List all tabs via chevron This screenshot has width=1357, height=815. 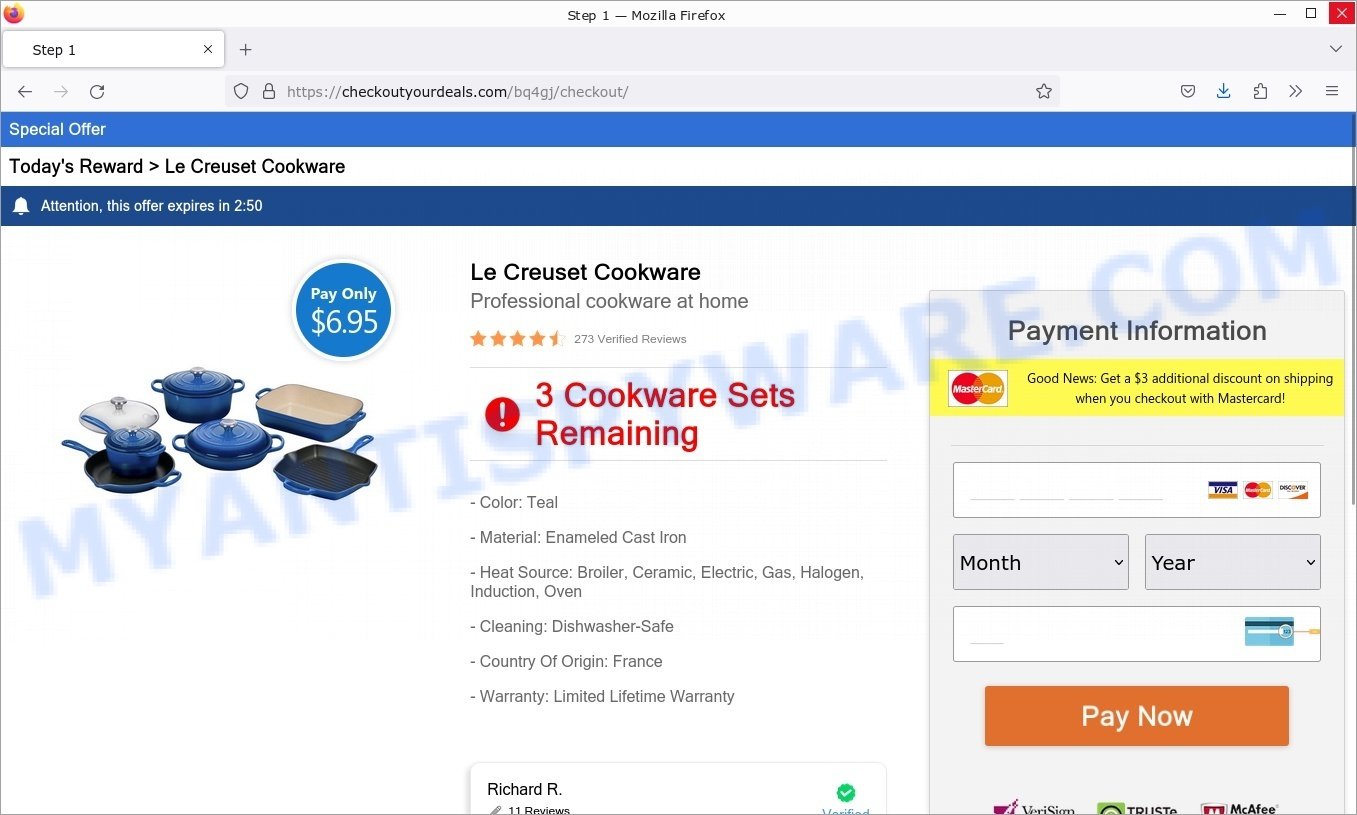point(1336,49)
